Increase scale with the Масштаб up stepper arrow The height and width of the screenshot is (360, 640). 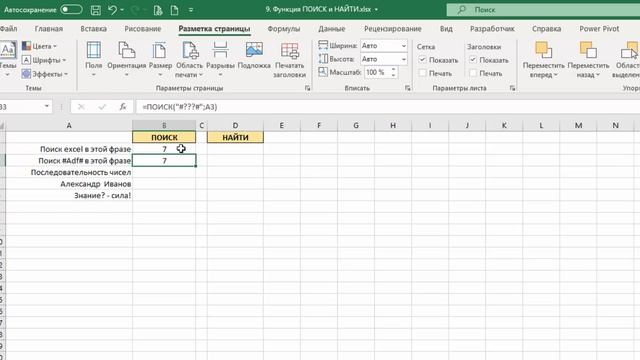(393, 70)
